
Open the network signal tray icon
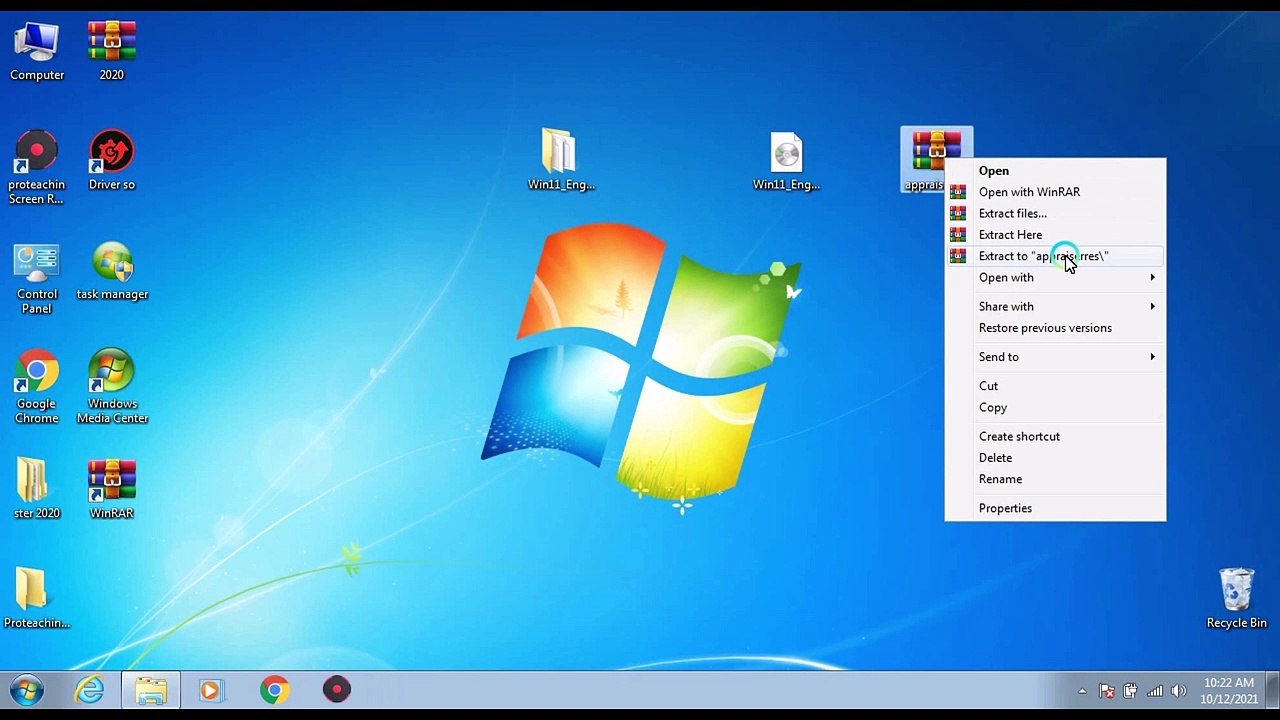[1155, 690]
